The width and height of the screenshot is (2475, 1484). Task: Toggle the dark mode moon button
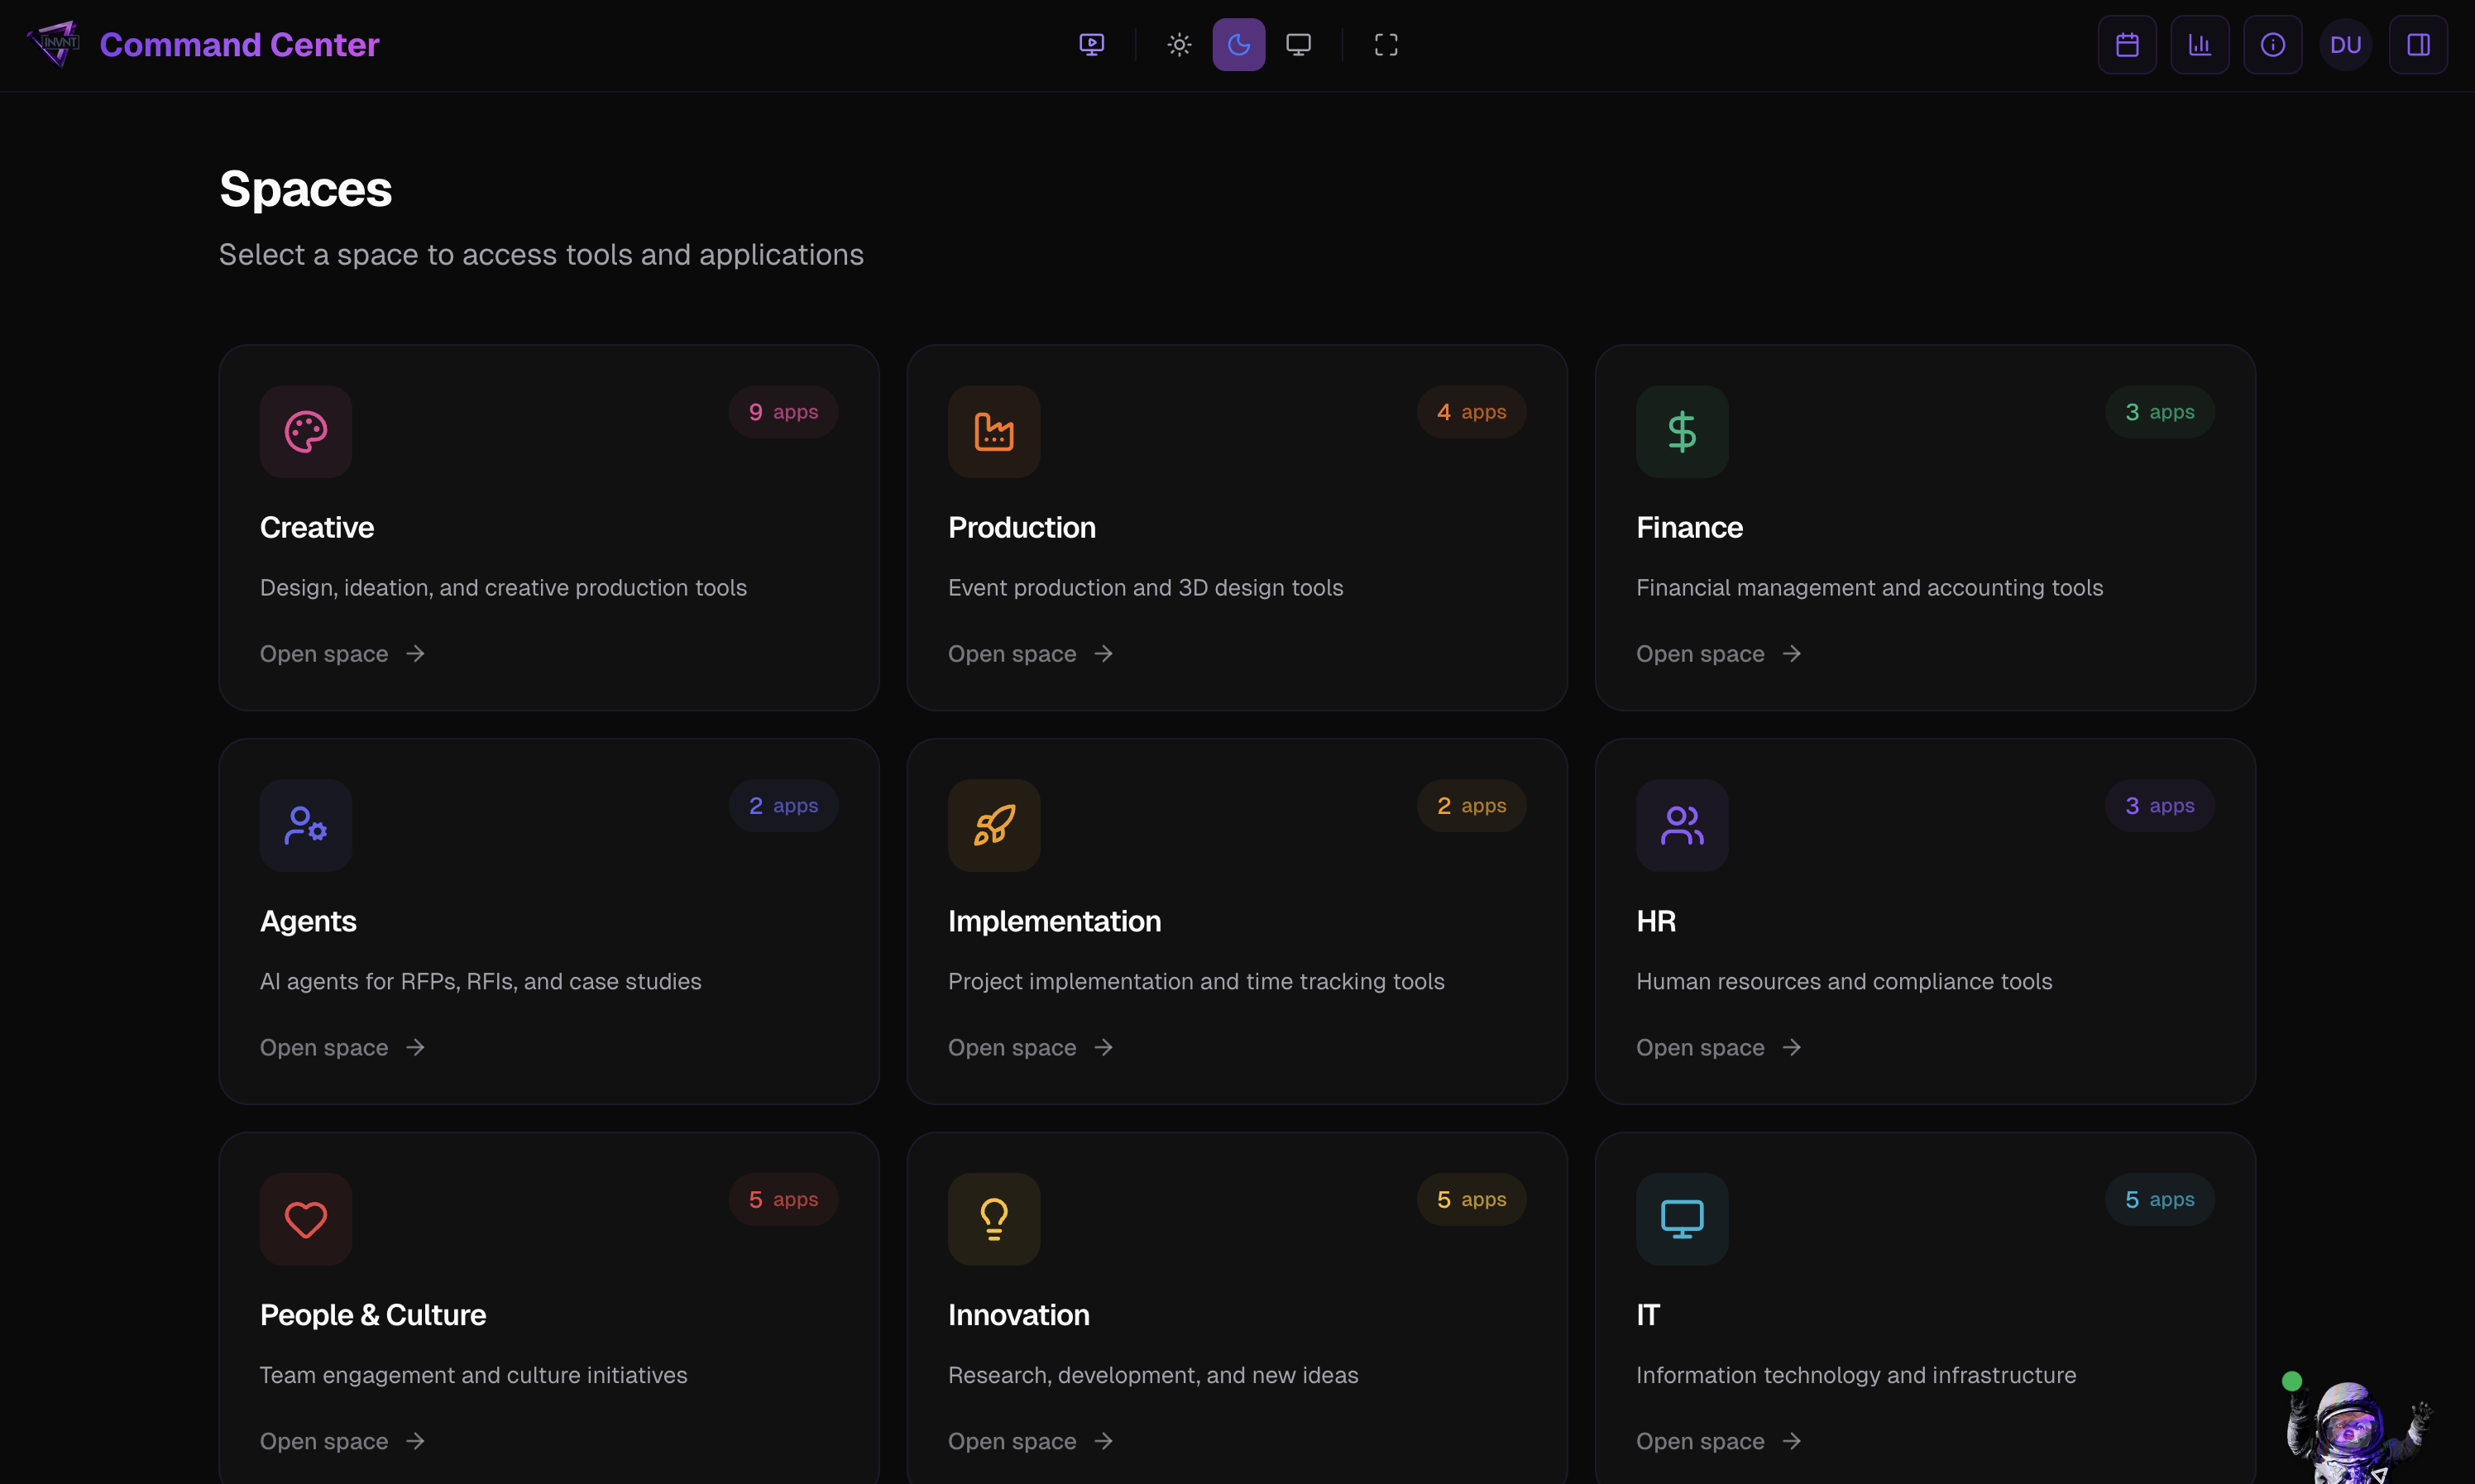1238,45
